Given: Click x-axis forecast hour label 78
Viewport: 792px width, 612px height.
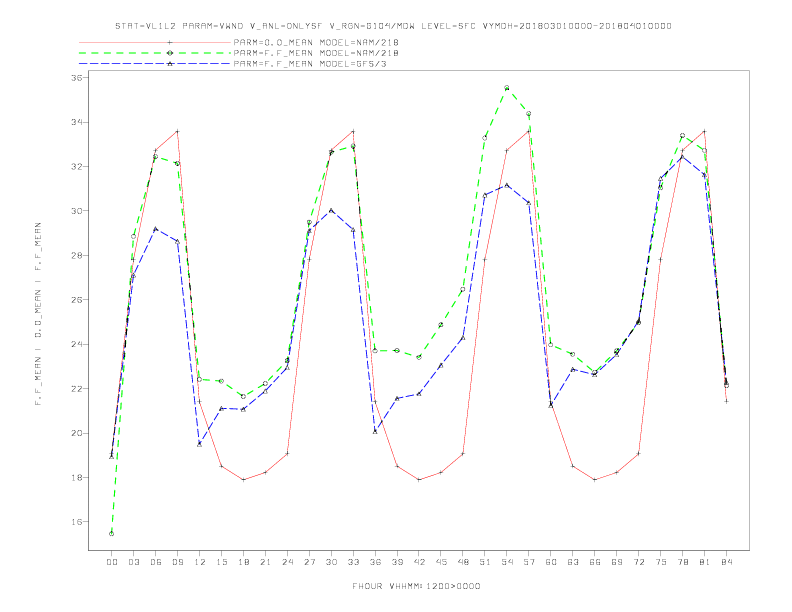Looking at the screenshot, I should tap(683, 562).
